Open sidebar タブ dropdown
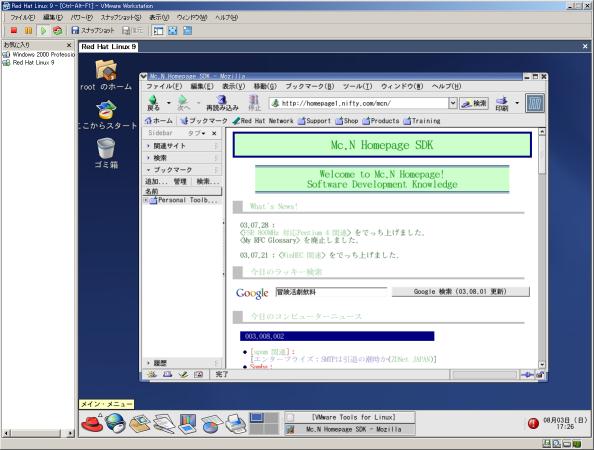The width and height of the screenshot is (594, 450). pyautogui.click(x=197, y=133)
